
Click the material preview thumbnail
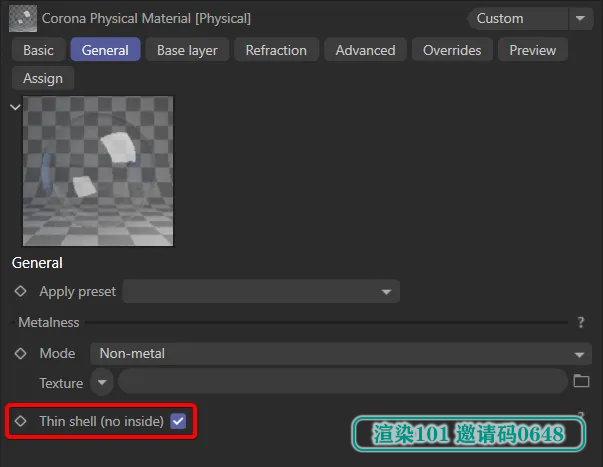[x=98, y=171]
